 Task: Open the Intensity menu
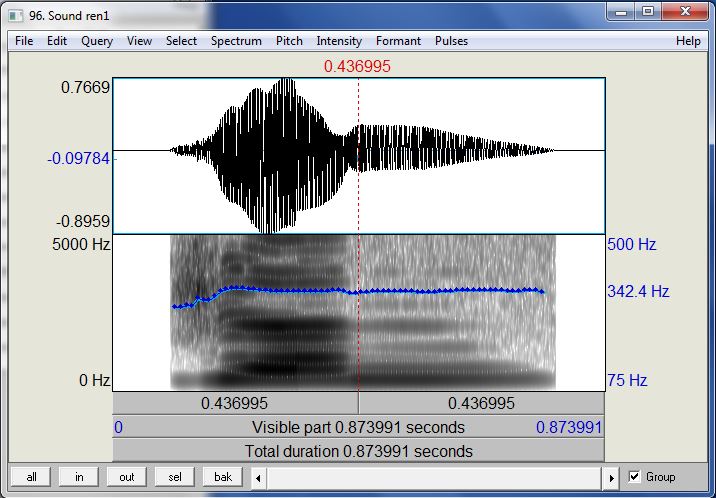coord(339,41)
